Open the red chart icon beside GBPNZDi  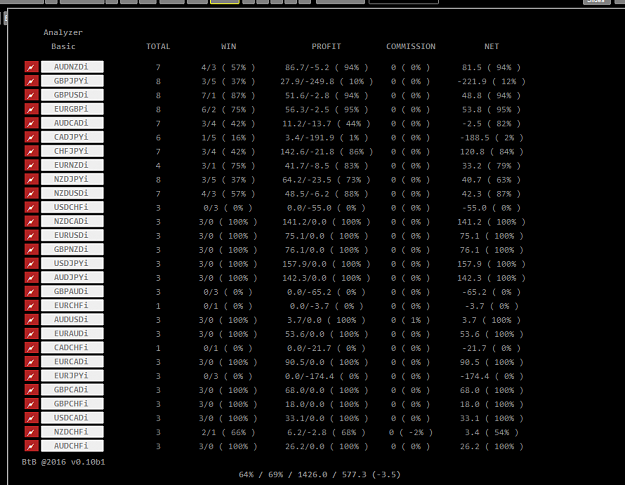31,249
